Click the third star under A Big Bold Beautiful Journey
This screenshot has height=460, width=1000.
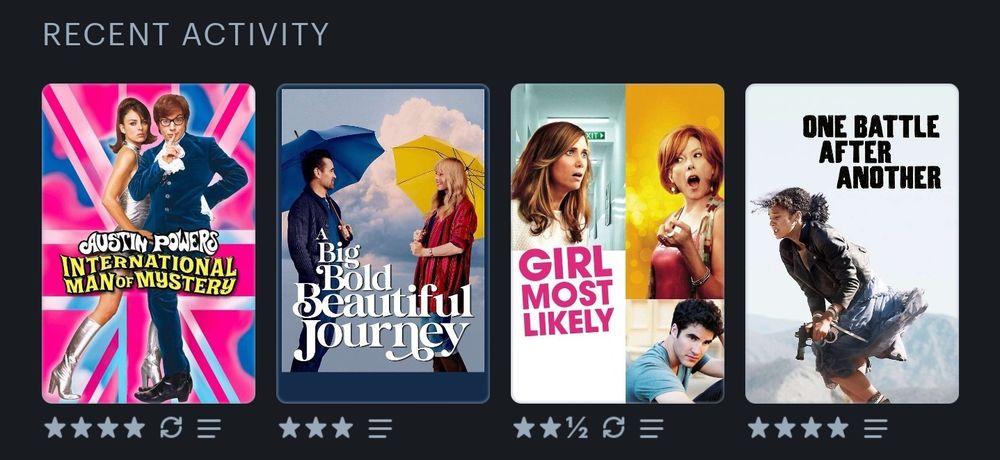[342, 427]
